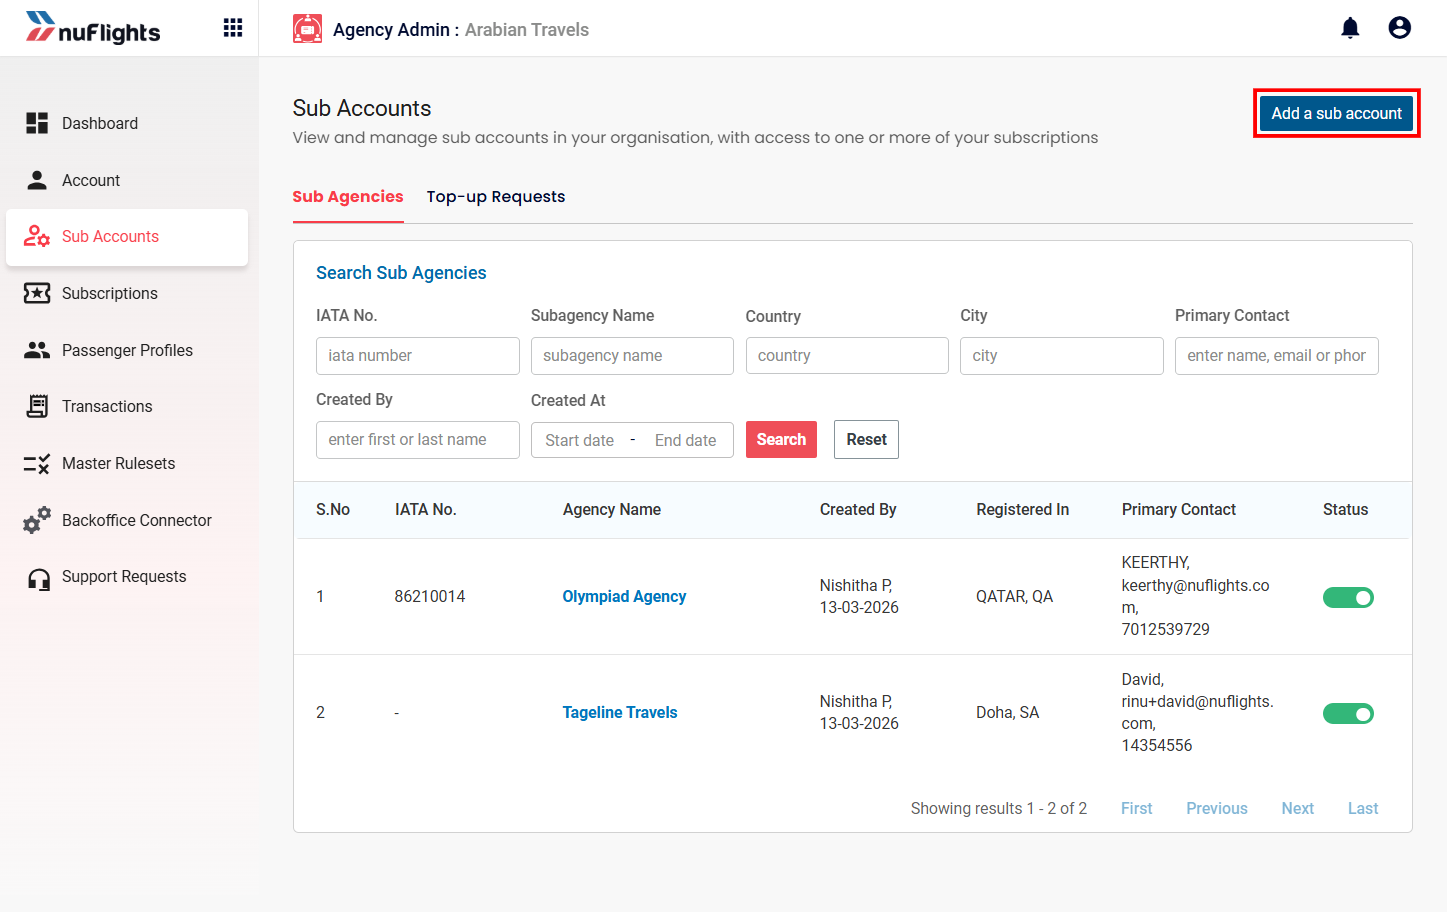The height and width of the screenshot is (912, 1447).
Task: Click the Agency Name column header
Action: 612,509
